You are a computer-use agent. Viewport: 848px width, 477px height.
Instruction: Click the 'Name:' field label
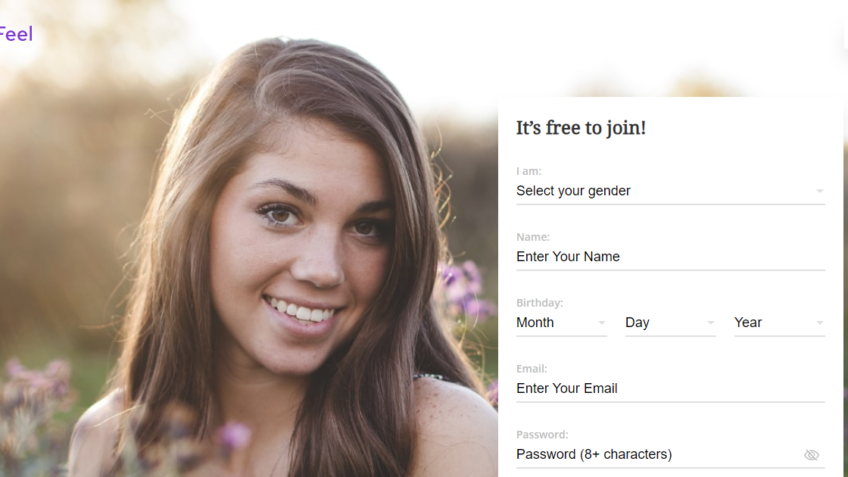[x=533, y=237]
